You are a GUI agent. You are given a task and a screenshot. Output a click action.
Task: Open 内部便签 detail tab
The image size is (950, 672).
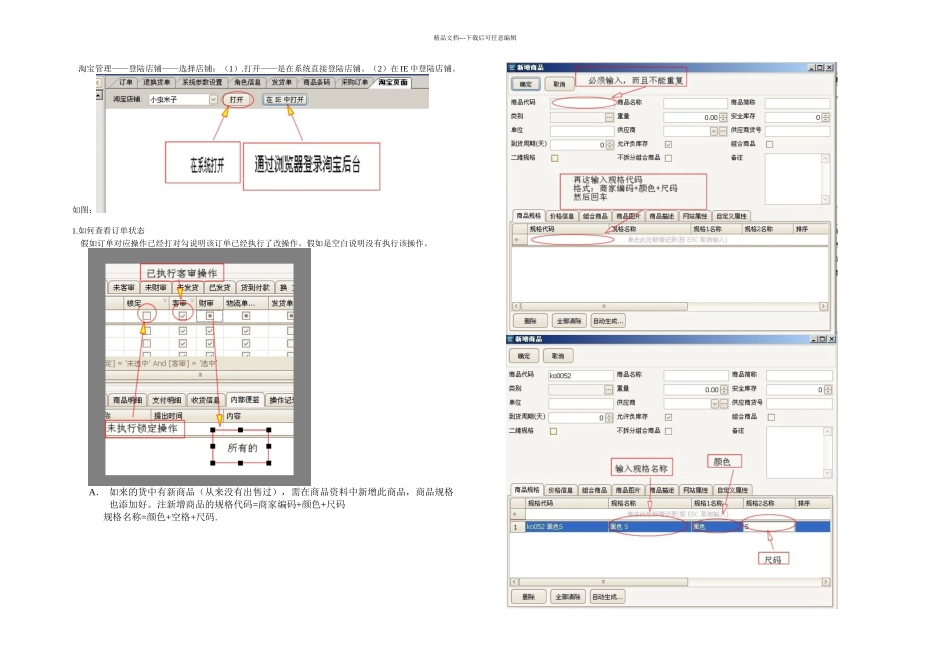[244, 400]
